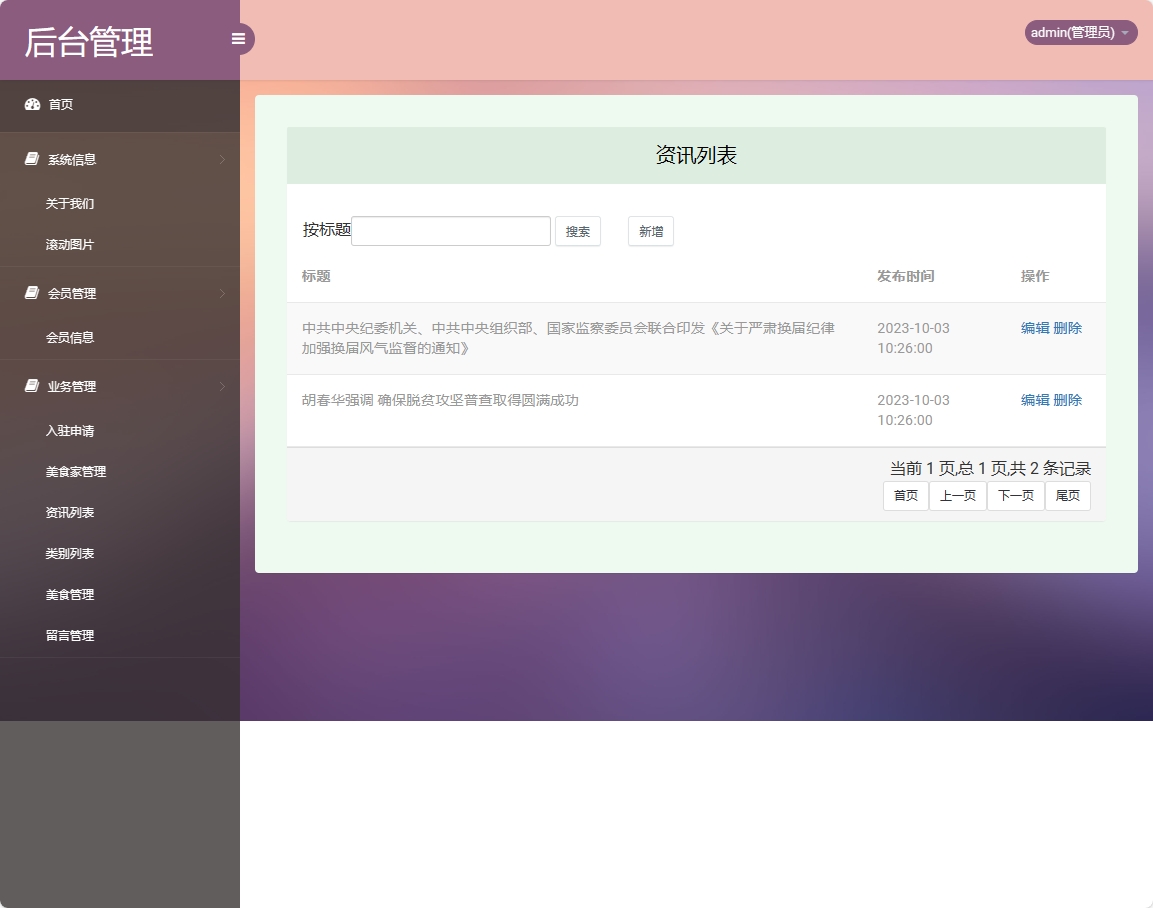The width and height of the screenshot is (1153, 908).
Task: Click the book icon beside 系统信息
Action: click(32, 159)
